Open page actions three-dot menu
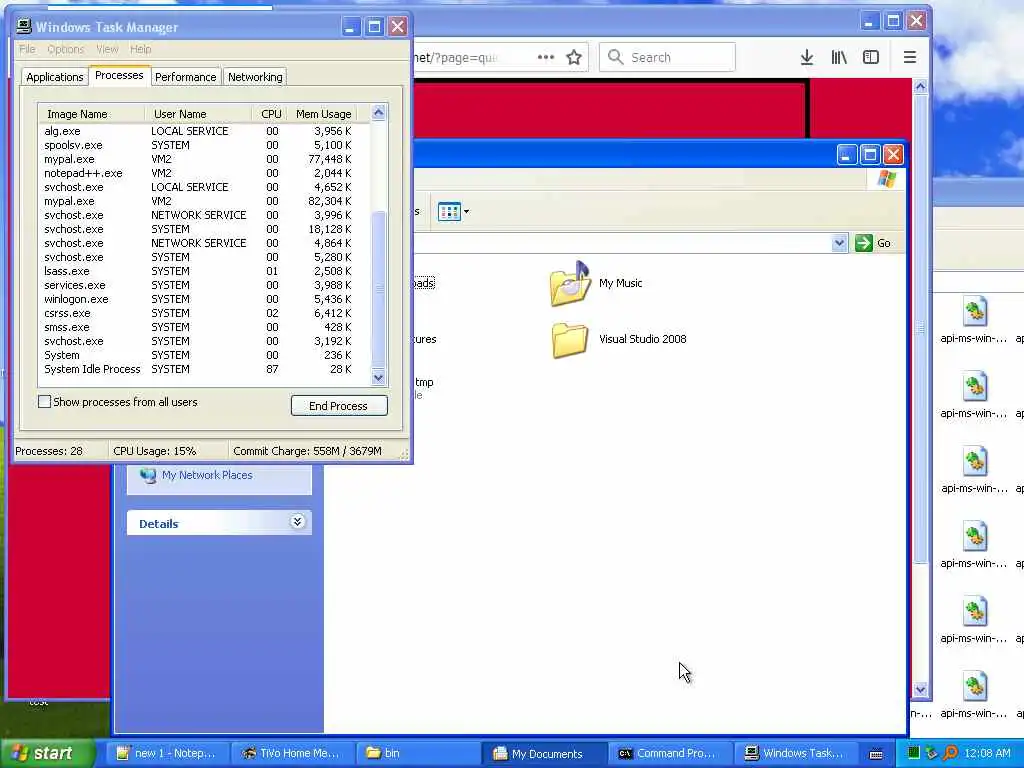 point(545,57)
